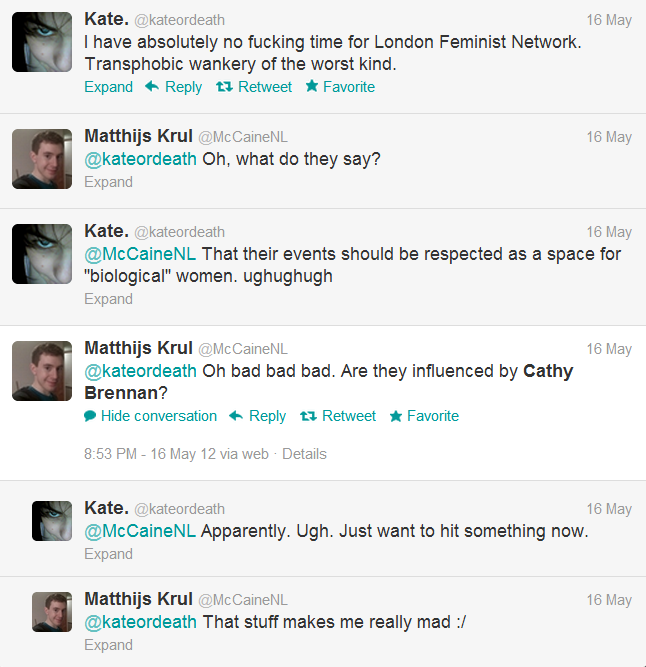Click the Hide conversation speech bubble icon

tap(90, 416)
